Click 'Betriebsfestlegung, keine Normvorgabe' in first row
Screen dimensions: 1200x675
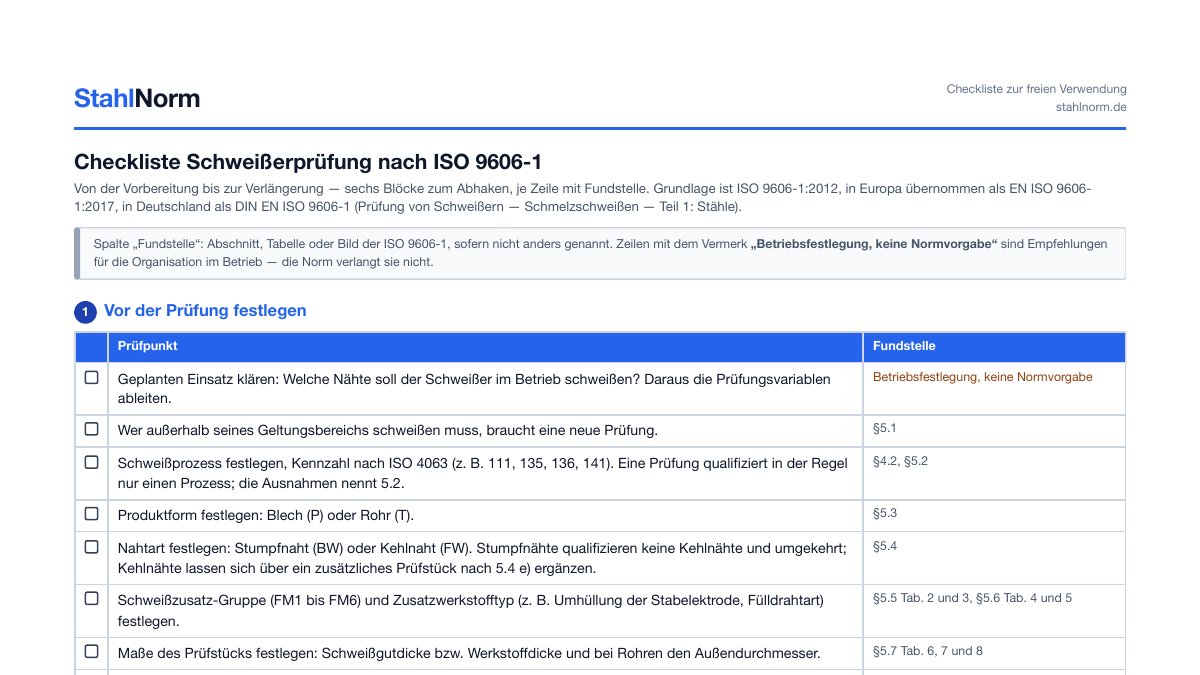[x=982, y=377]
